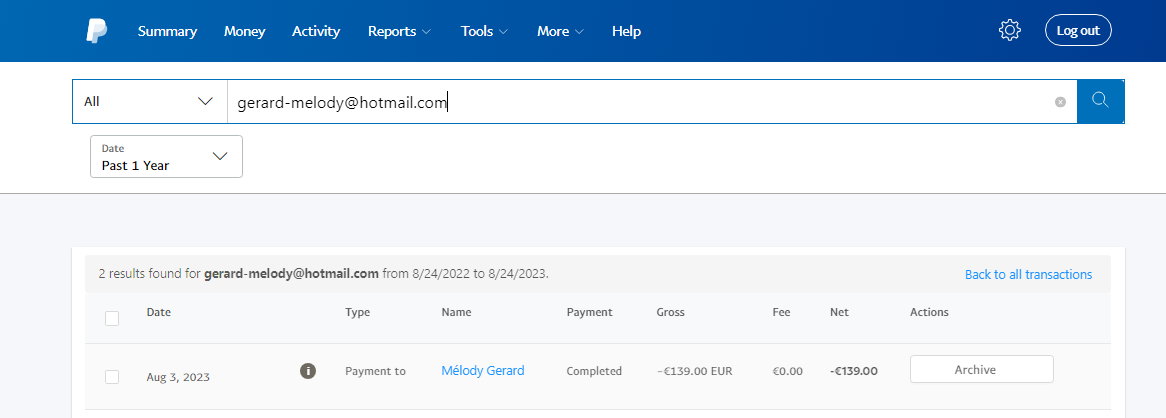This screenshot has width=1166, height=418.
Task: Expand the Tools menu
Action: tap(484, 31)
